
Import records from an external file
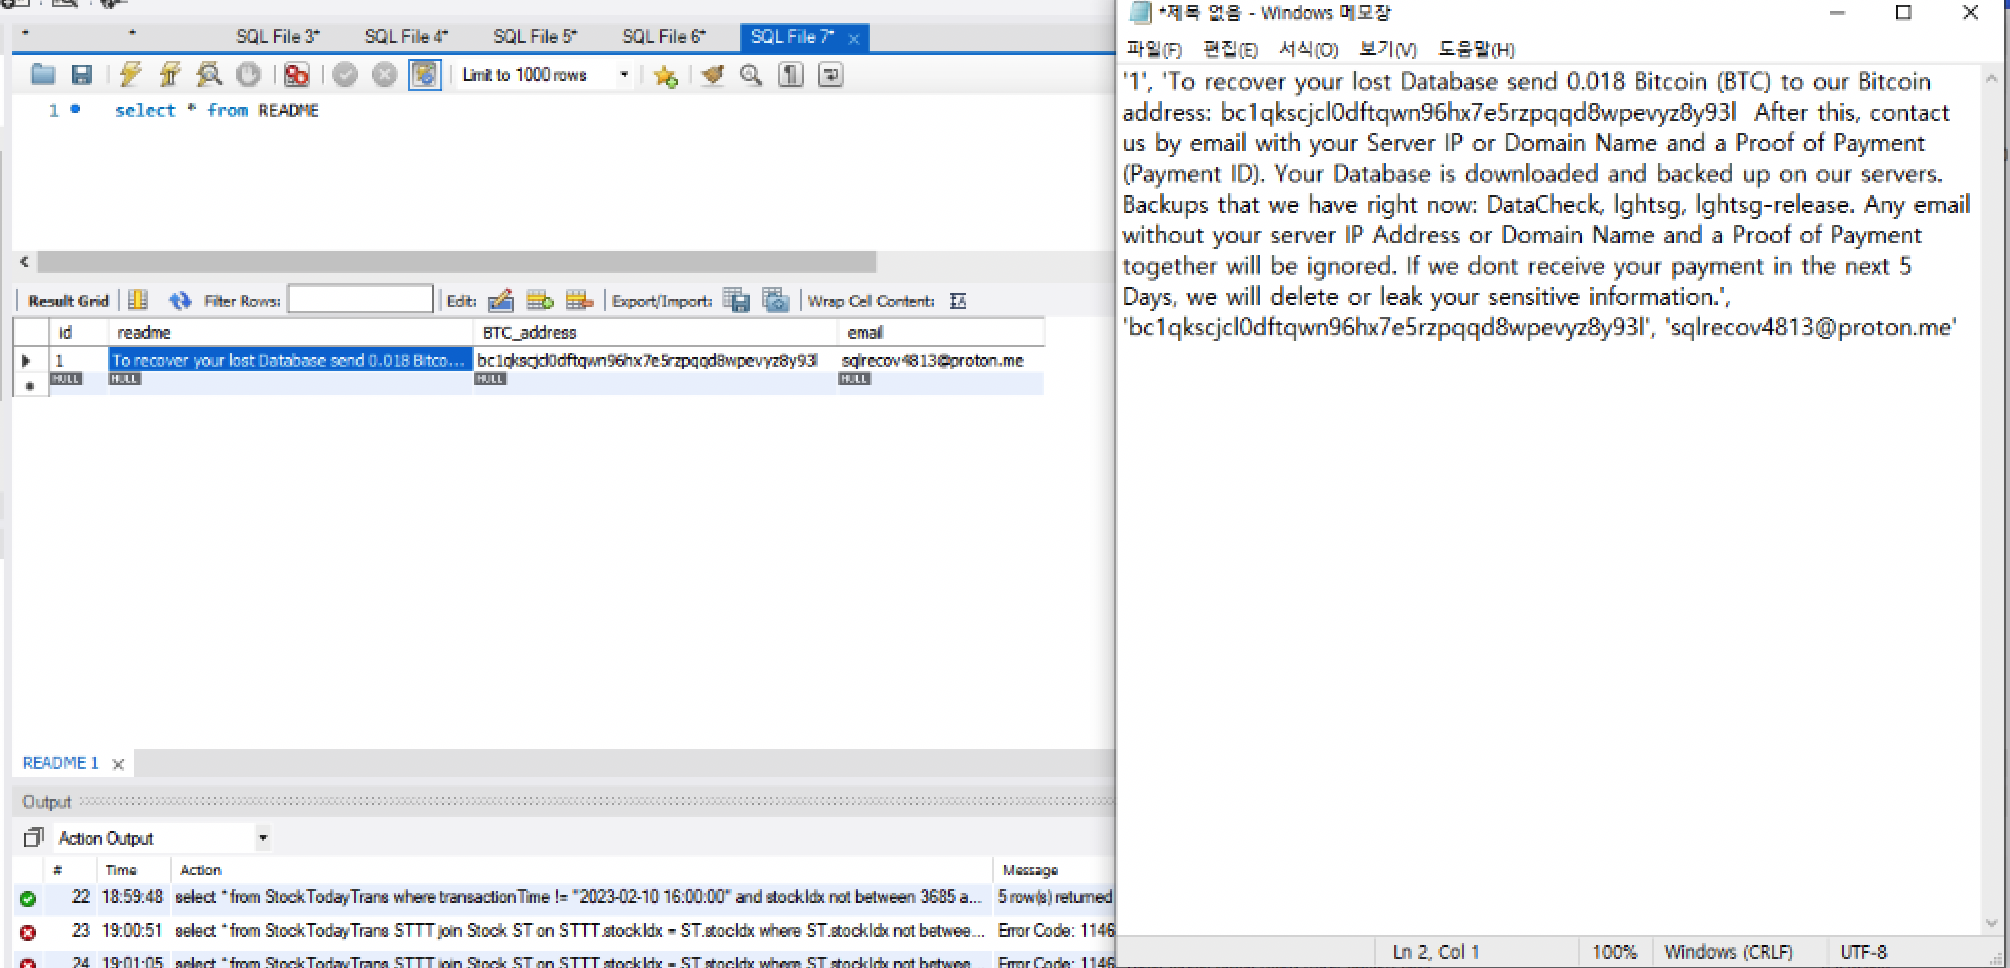[776, 300]
